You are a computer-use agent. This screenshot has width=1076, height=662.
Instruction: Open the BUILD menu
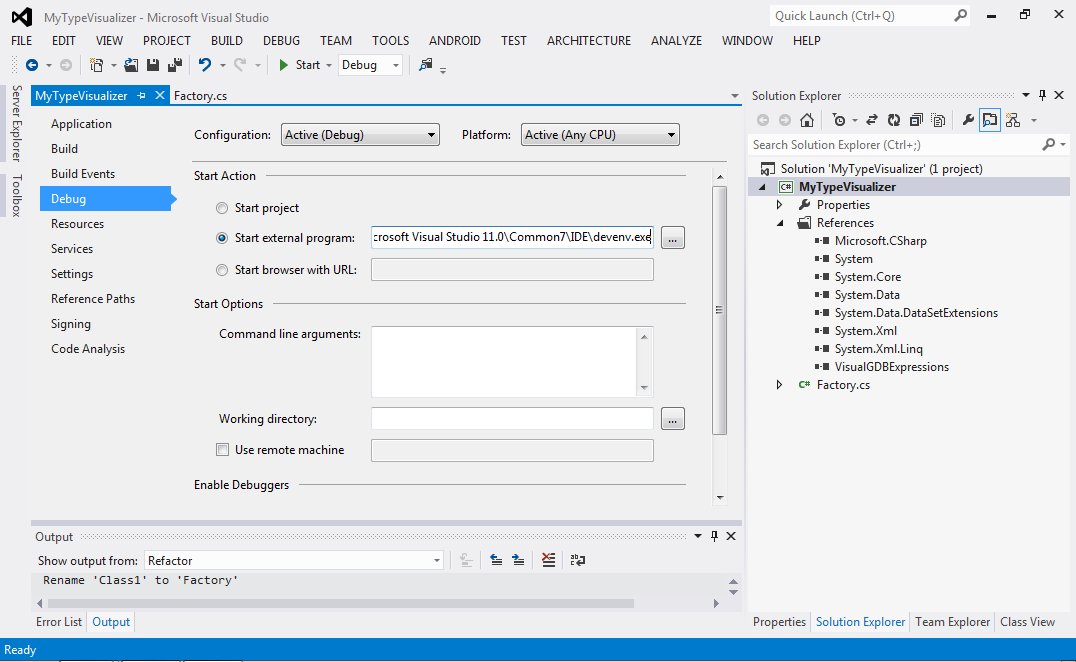pos(226,40)
